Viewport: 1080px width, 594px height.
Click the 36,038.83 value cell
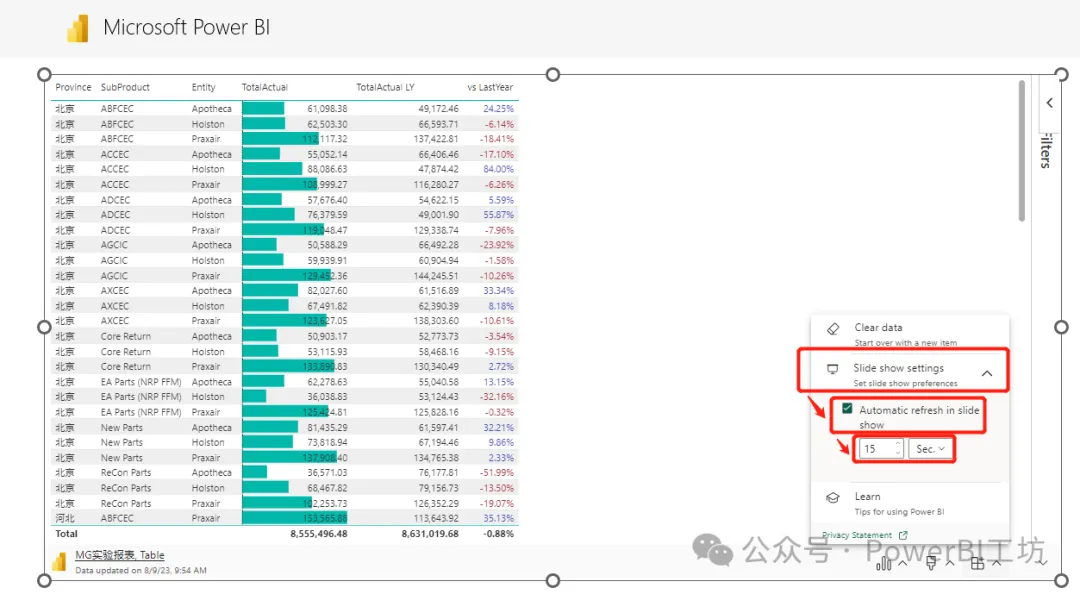coord(327,397)
